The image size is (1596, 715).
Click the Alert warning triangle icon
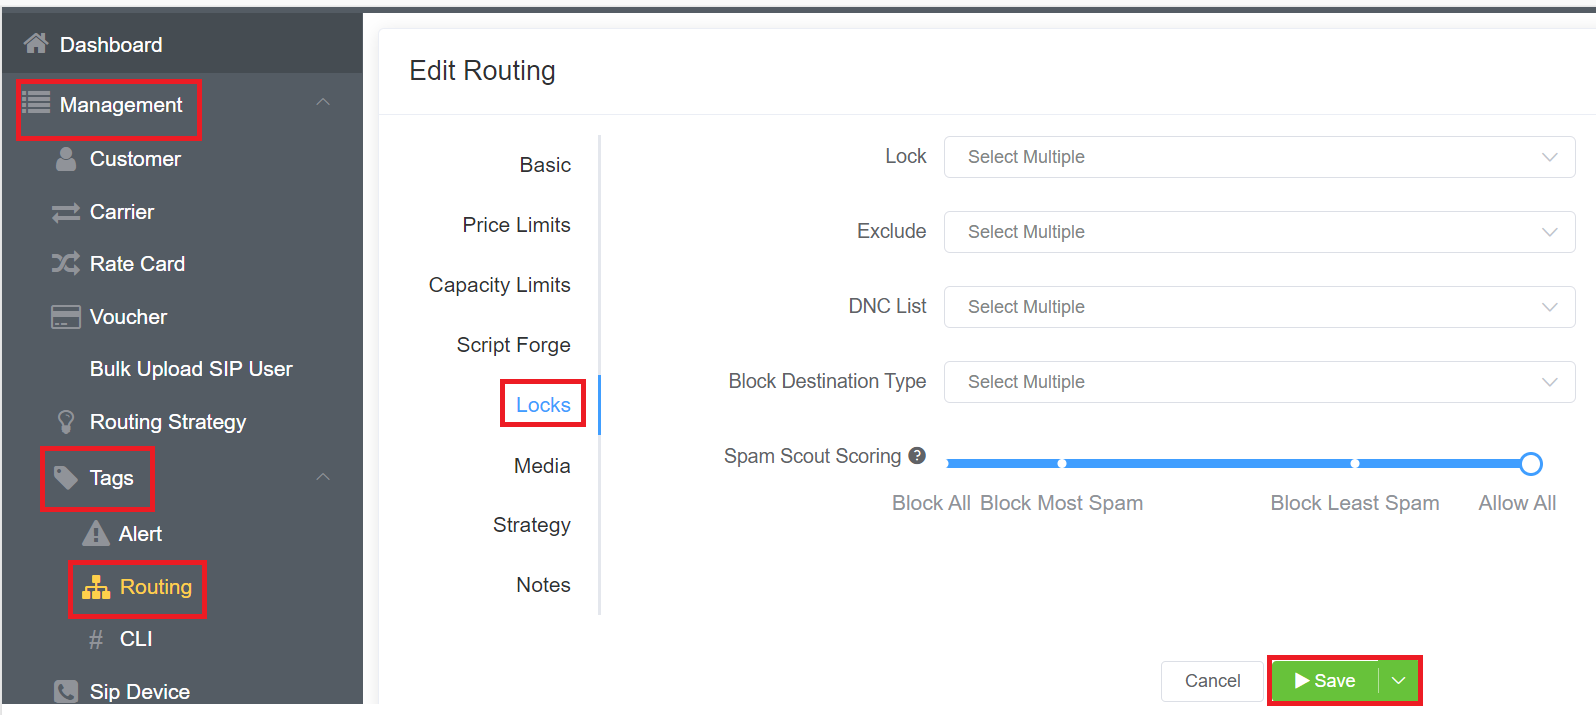coord(96,534)
